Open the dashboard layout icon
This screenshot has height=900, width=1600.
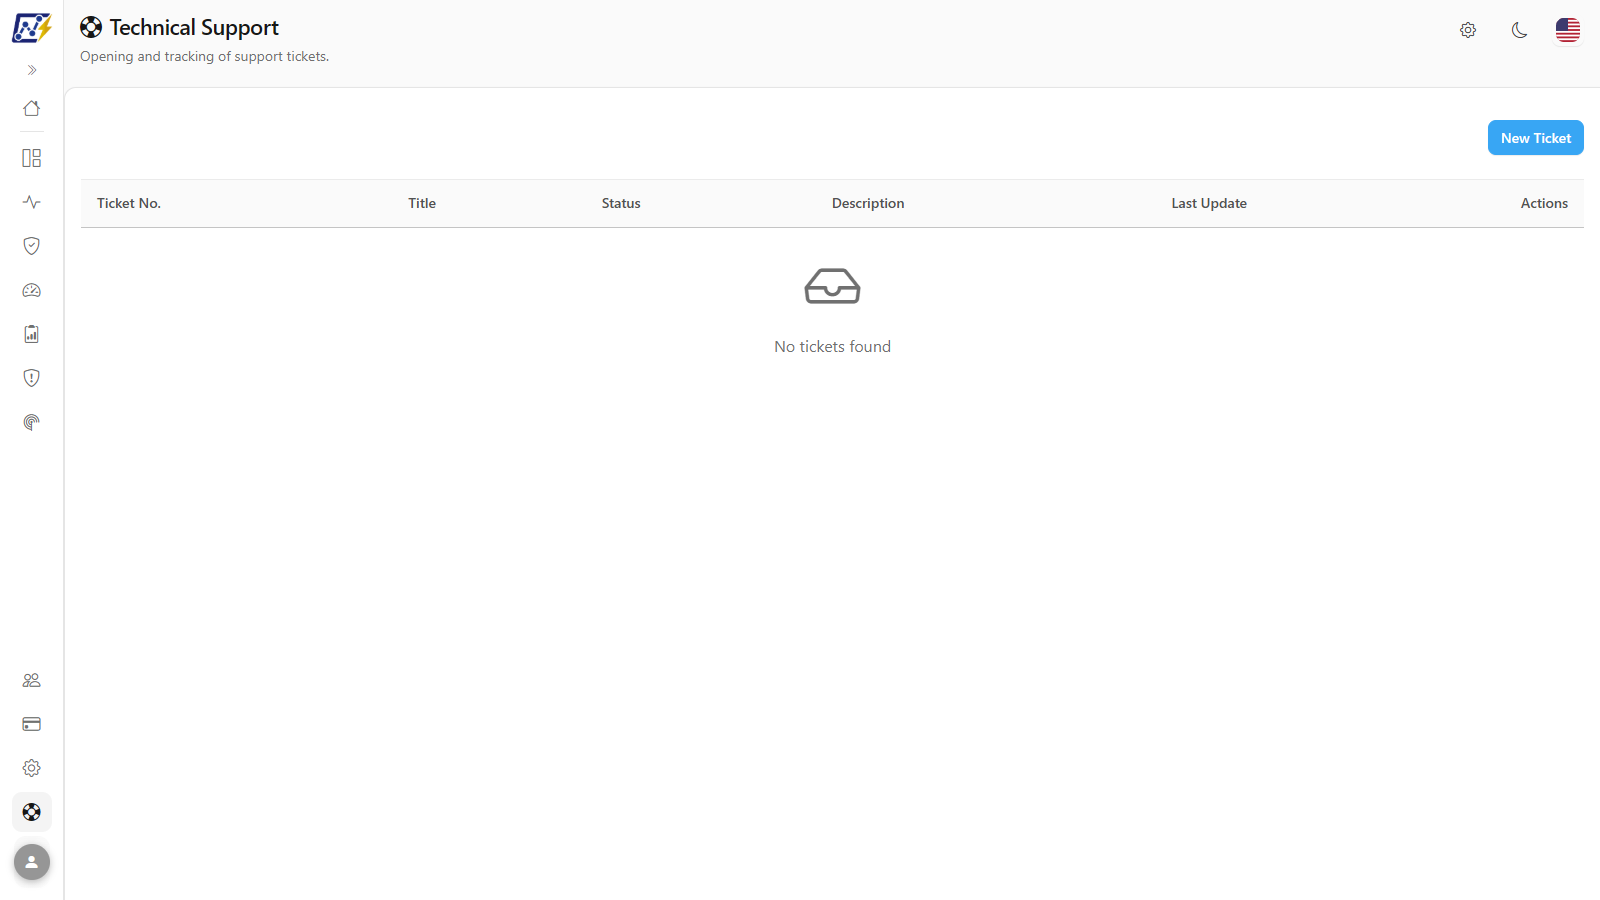pos(32,158)
